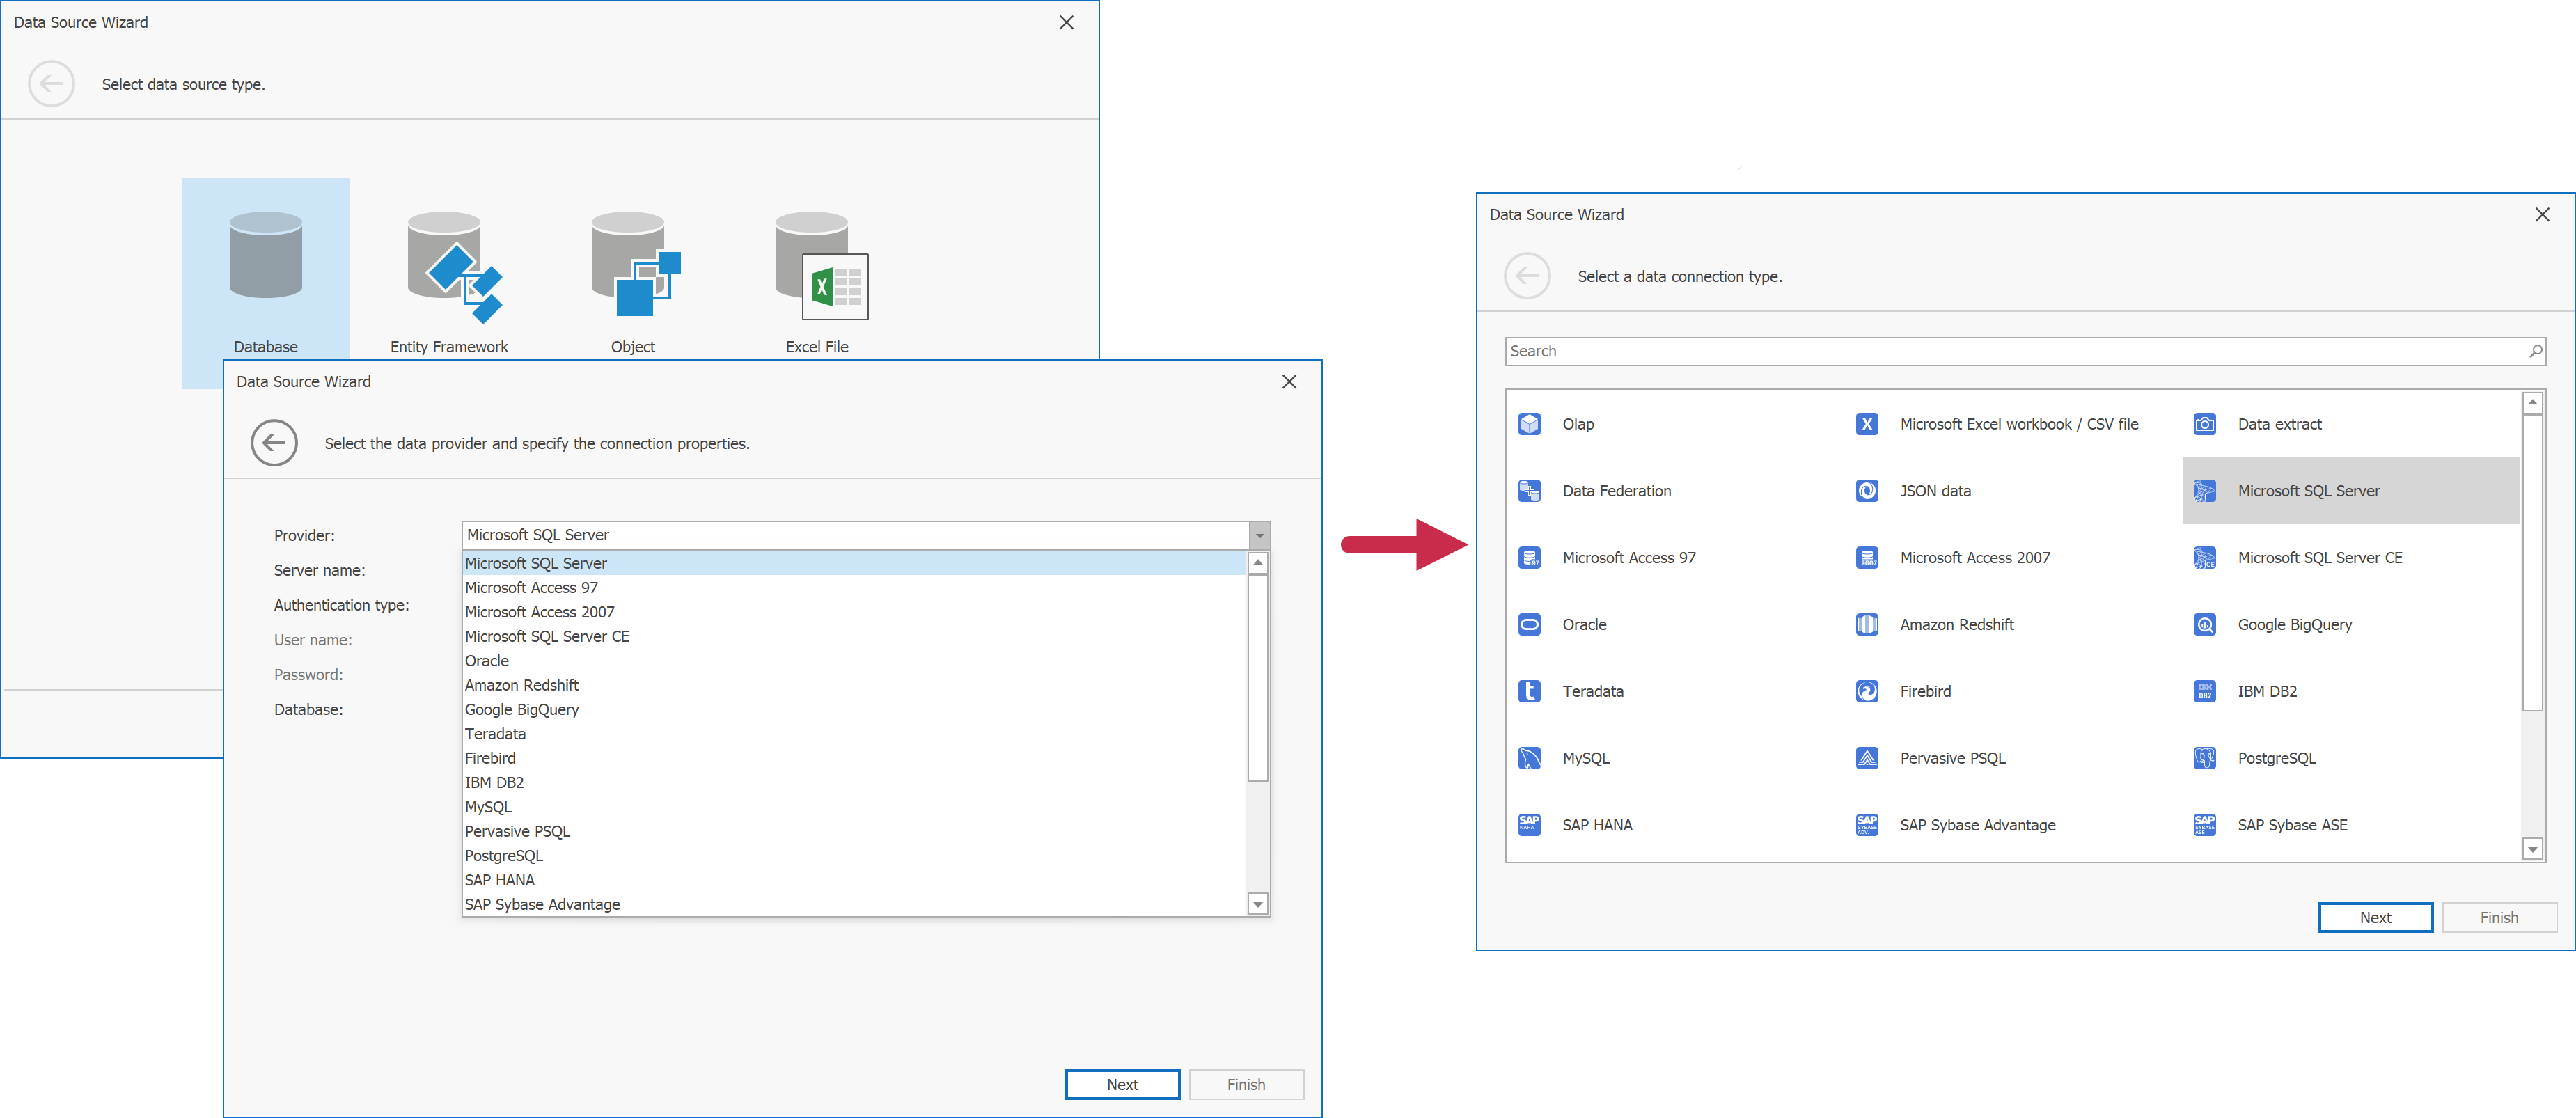The height and width of the screenshot is (1118, 2576).
Task: Select Teradata from provider list
Action: tap(854, 734)
